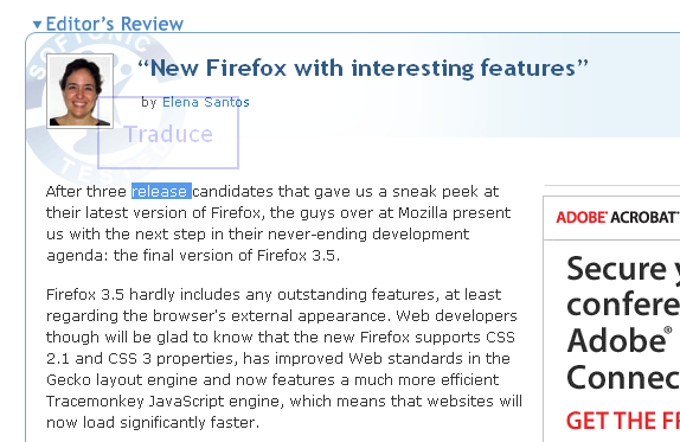
Task: Click the "New Firefox with interesting features" title
Action: tap(364, 68)
